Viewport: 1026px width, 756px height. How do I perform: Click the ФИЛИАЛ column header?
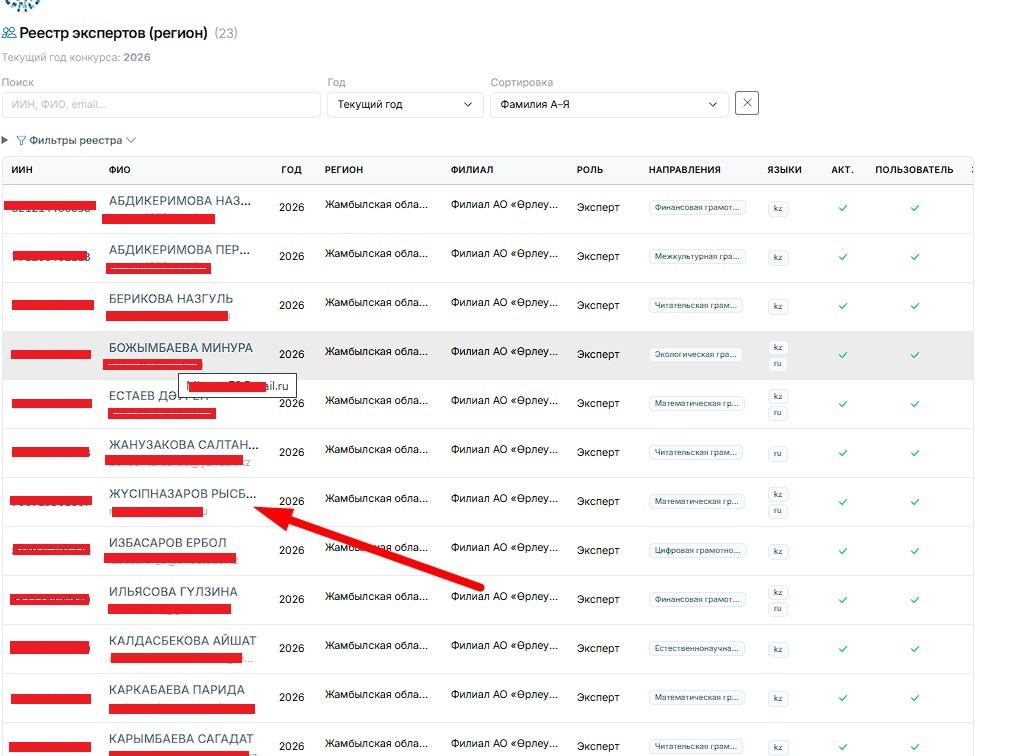[472, 170]
